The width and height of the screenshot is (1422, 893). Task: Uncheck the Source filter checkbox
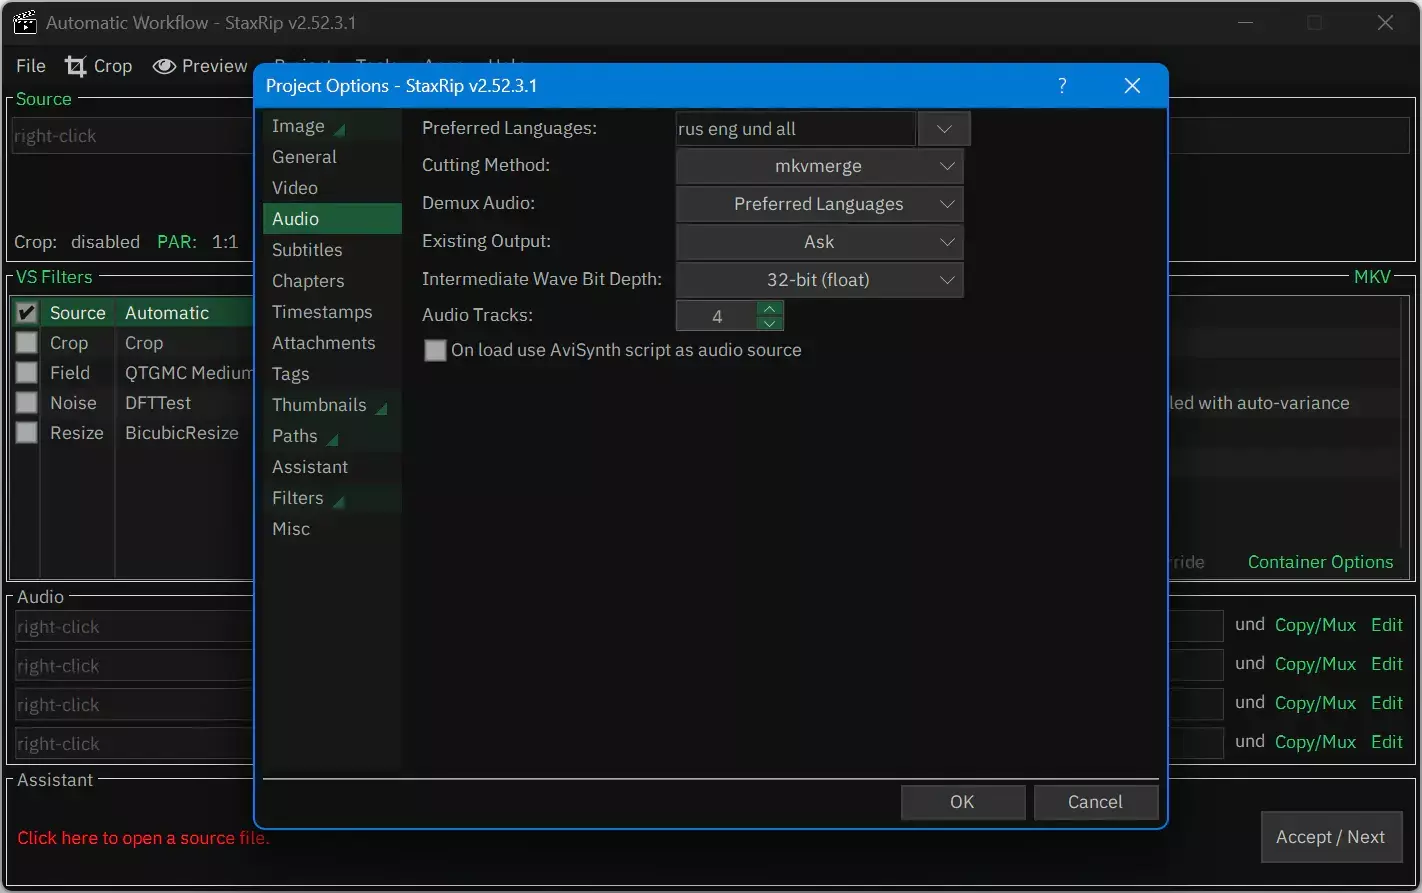coord(27,313)
